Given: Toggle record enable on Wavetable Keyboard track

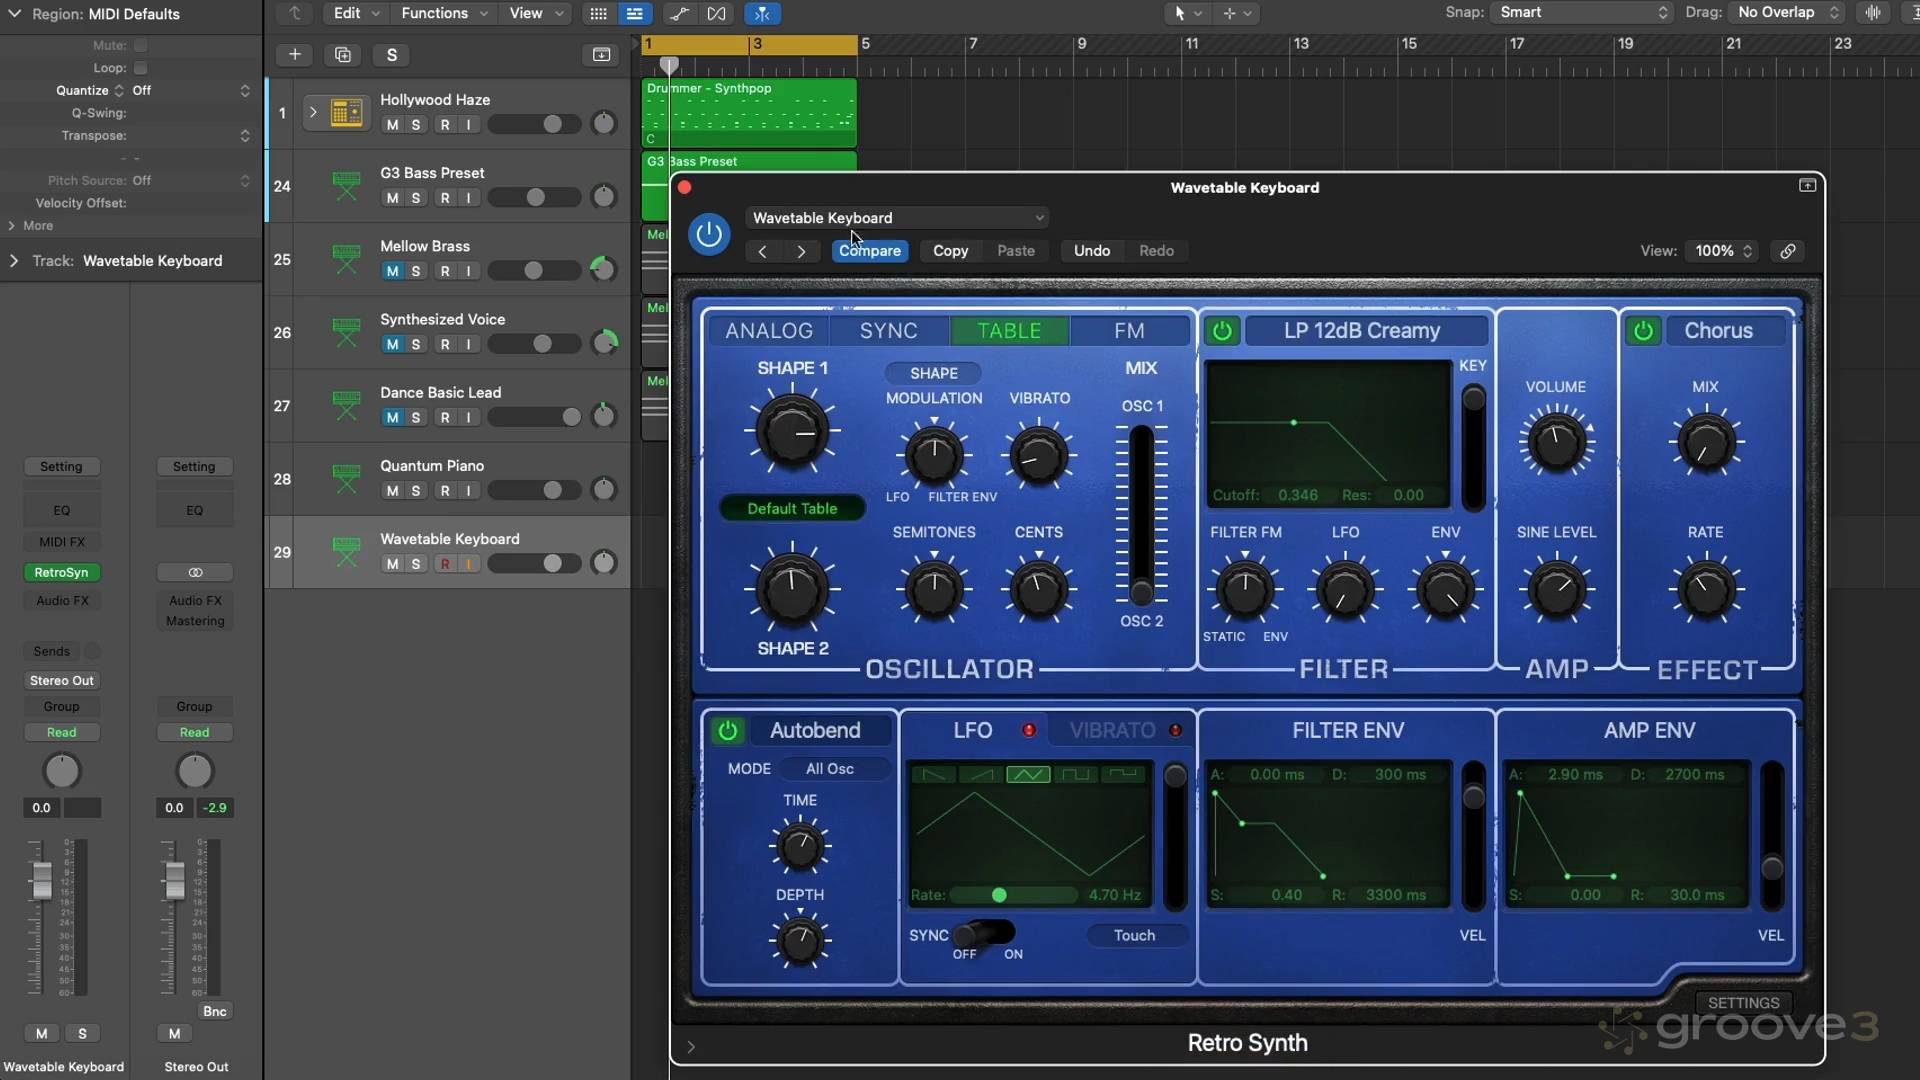Looking at the screenshot, I should pos(445,564).
